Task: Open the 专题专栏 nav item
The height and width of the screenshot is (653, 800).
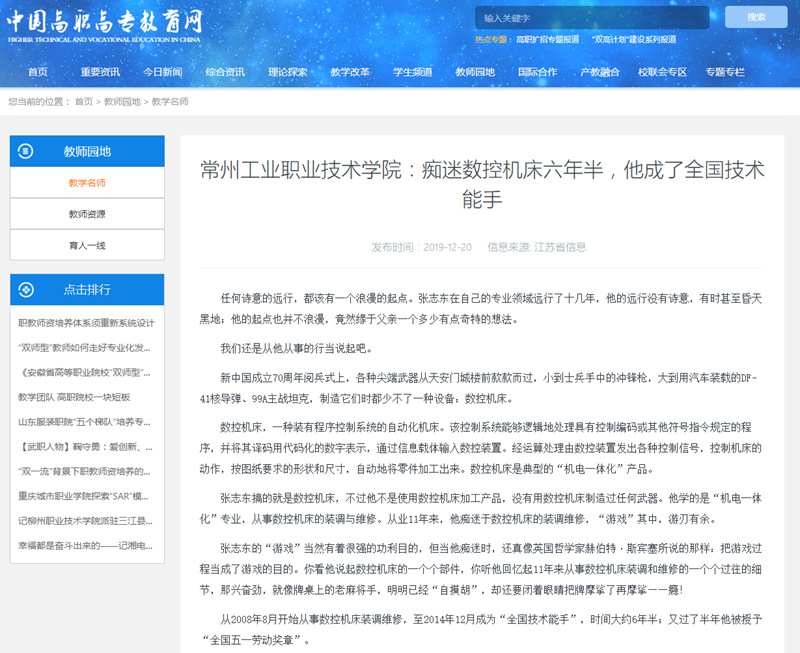Action: pyautogui.click(x=724, y=72)
